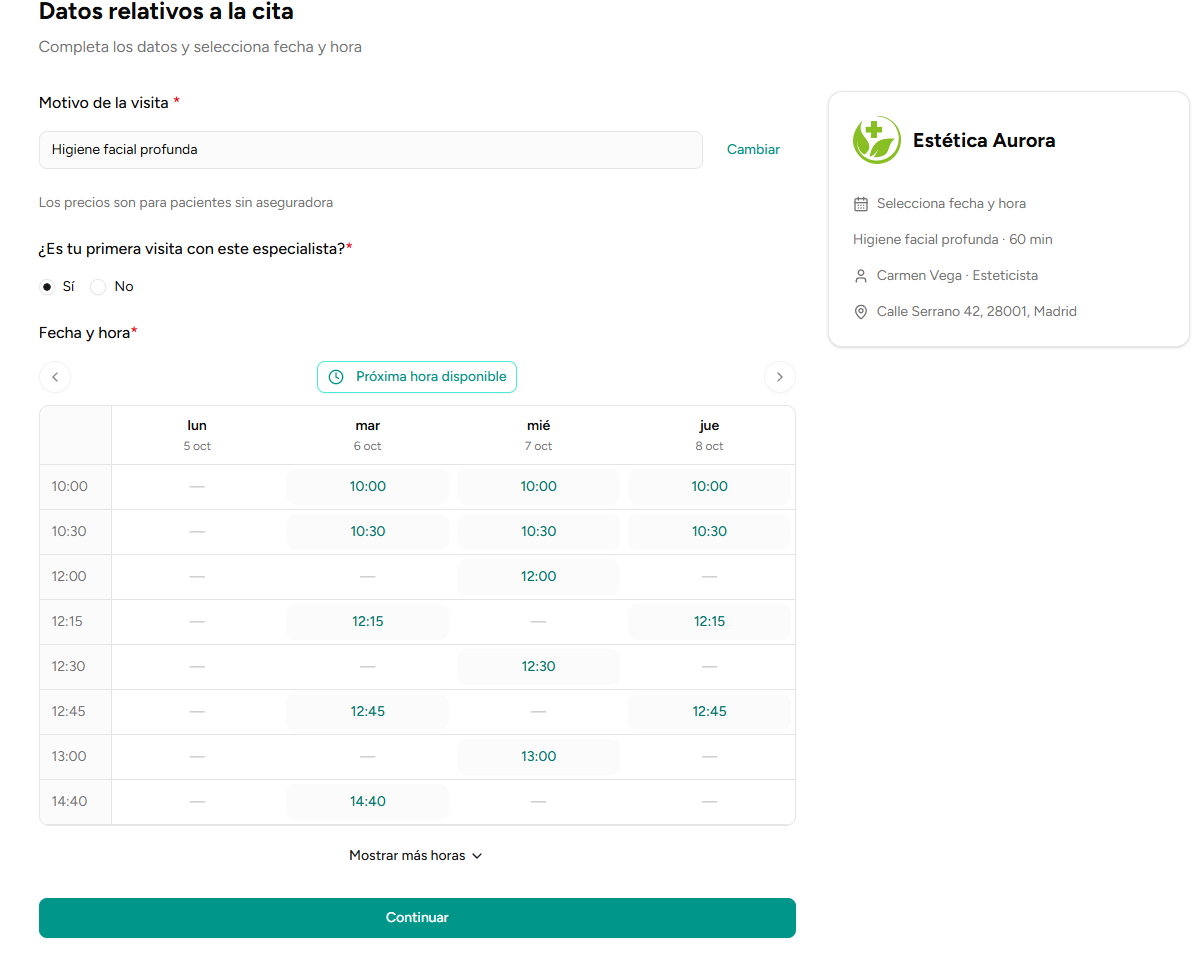The image size is (1197, 959).
Task: Choose the 14:40 slot on Tuesday
Action: [368, 802]
